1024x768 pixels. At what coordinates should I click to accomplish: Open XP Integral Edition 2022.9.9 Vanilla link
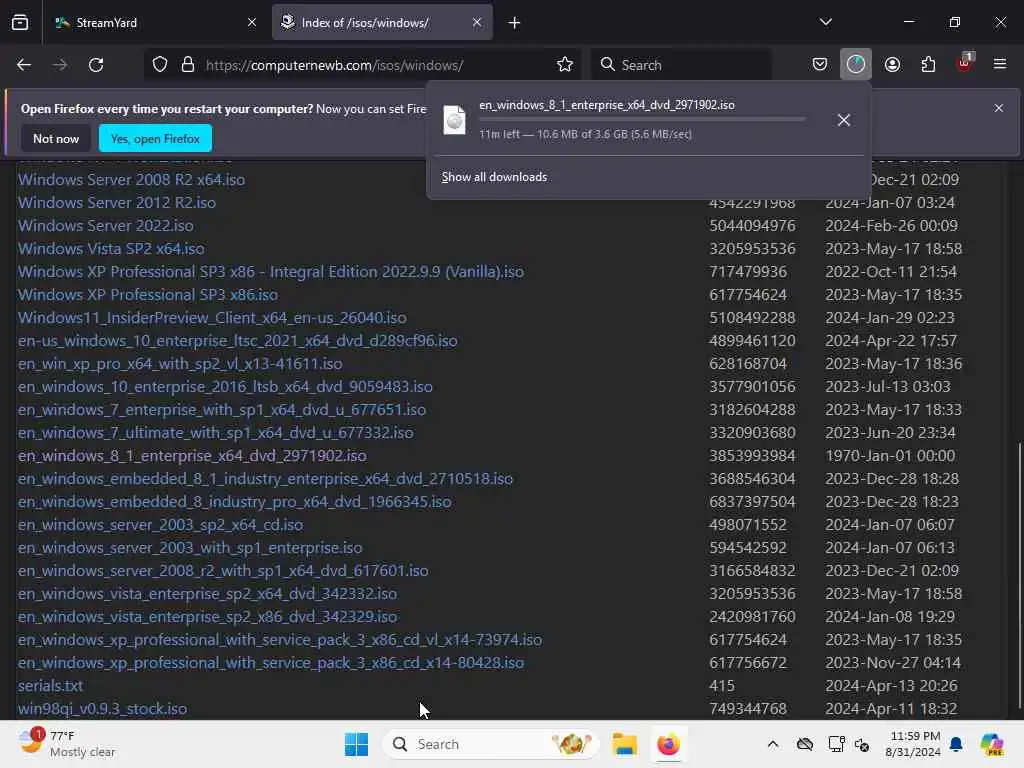pos(271,272)
